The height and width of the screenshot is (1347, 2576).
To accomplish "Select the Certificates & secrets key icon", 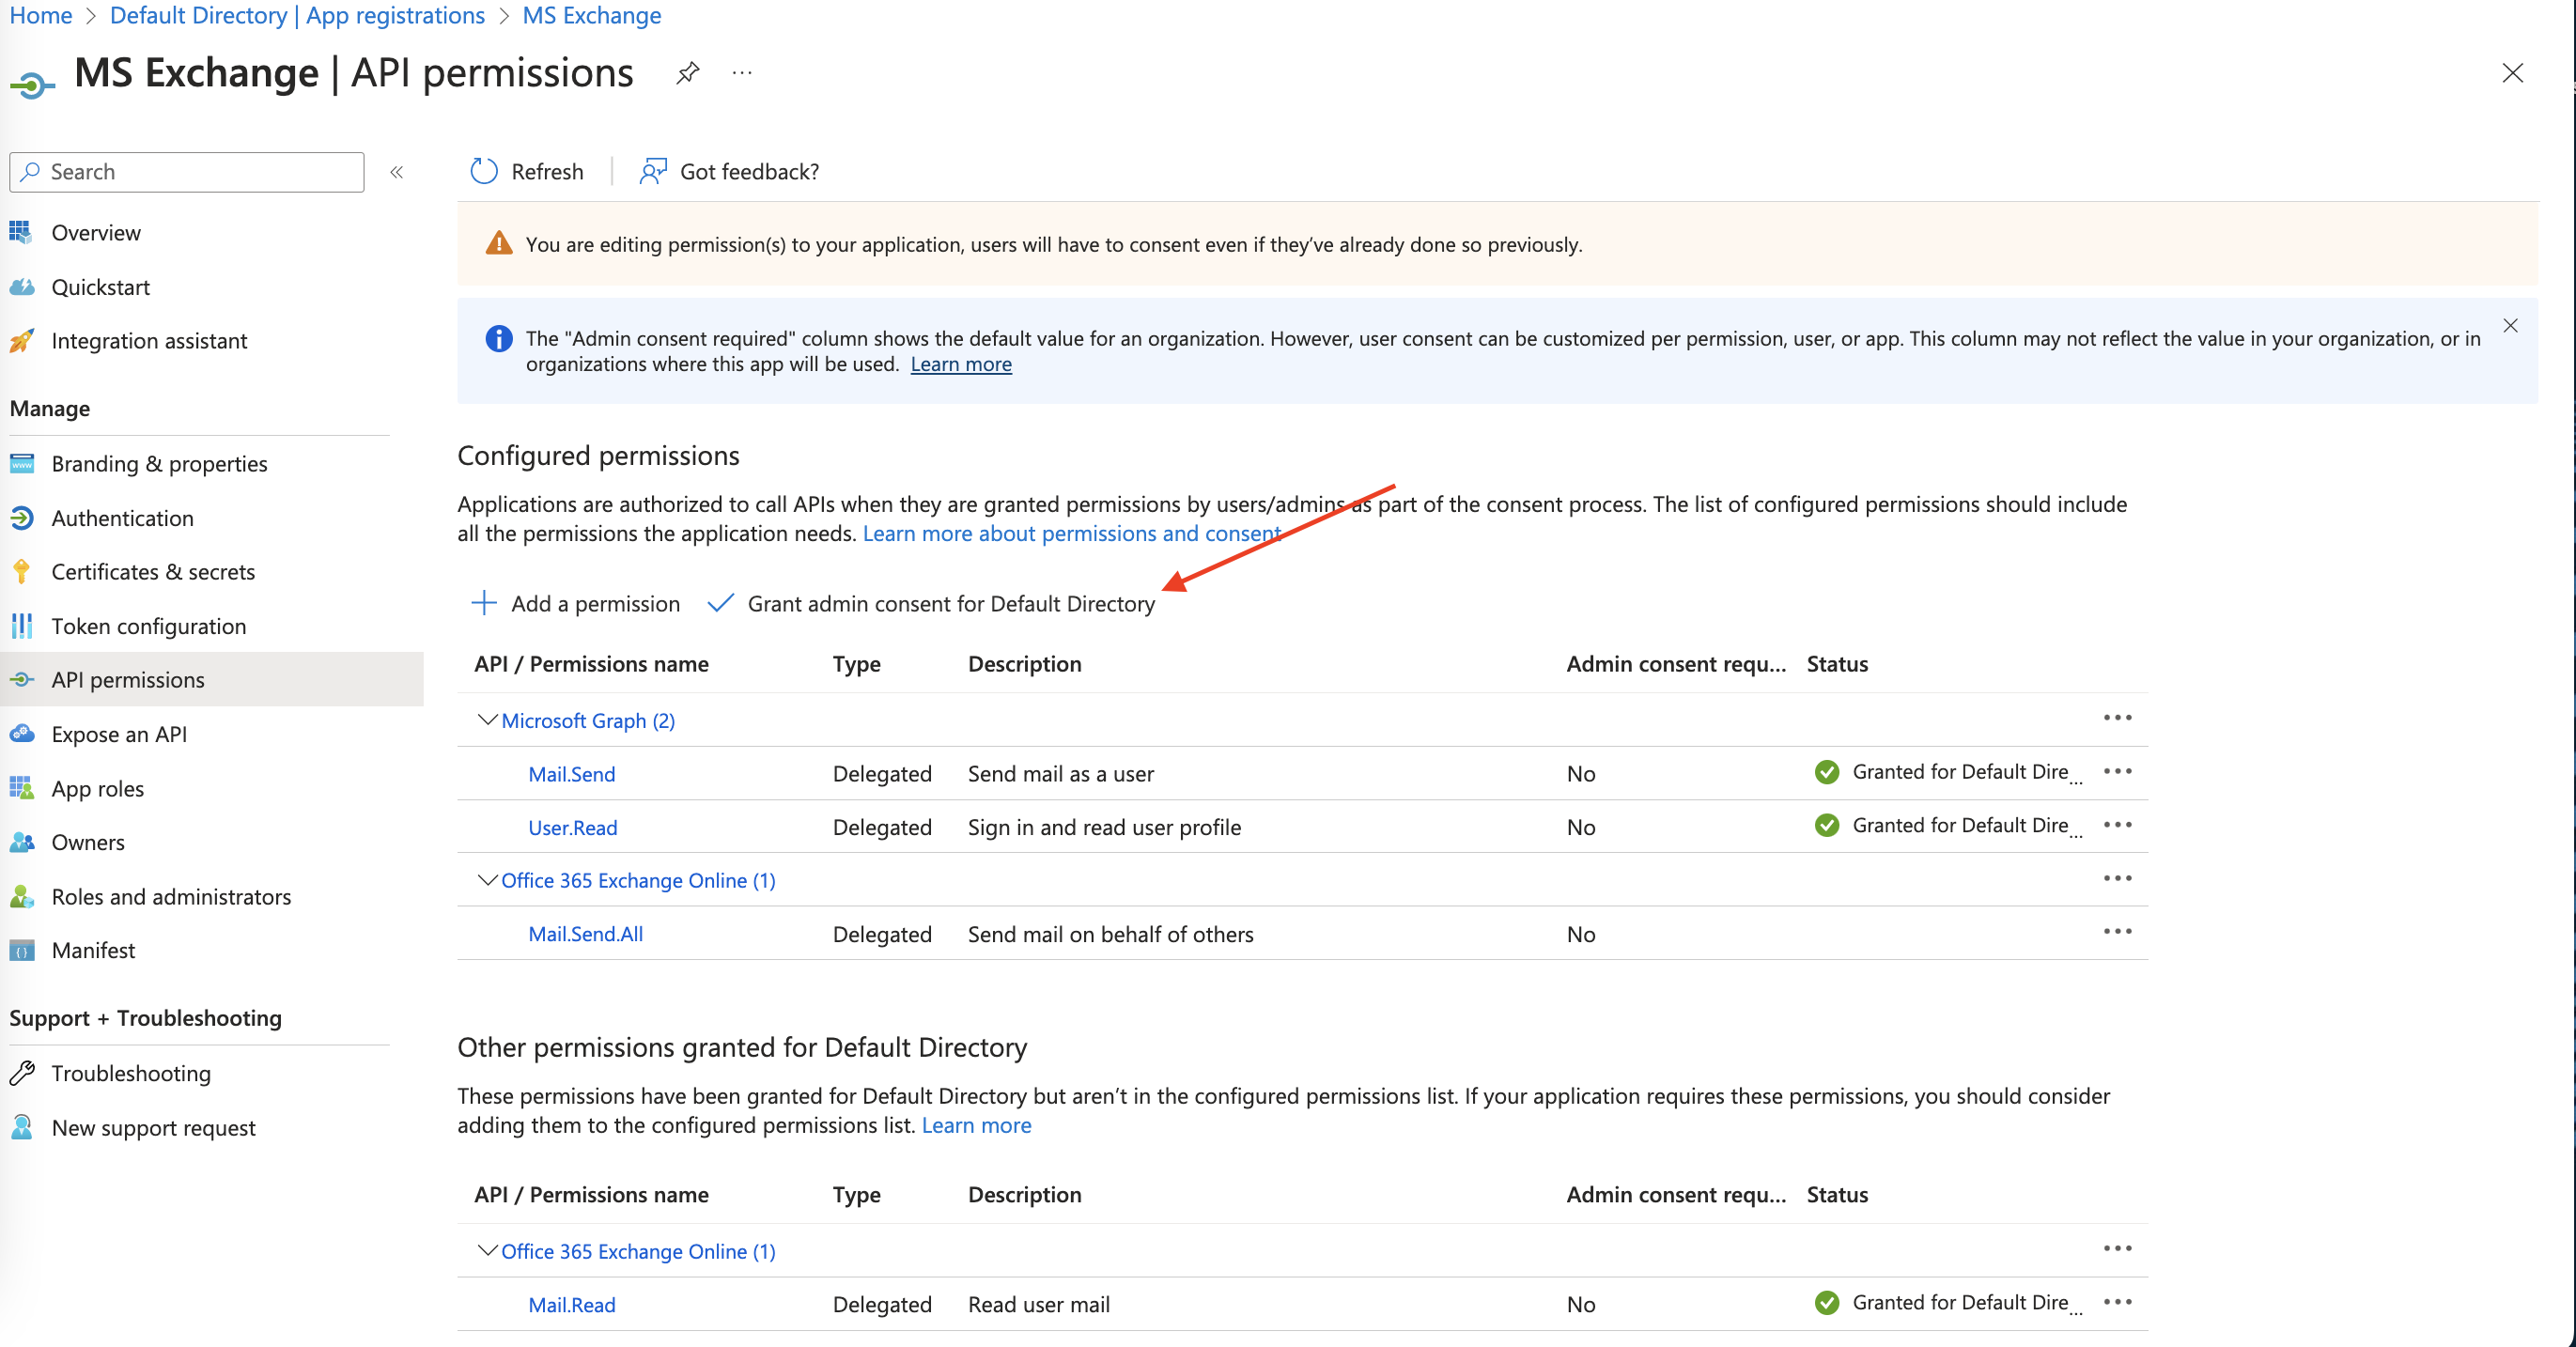I will (x=21, y=571).
